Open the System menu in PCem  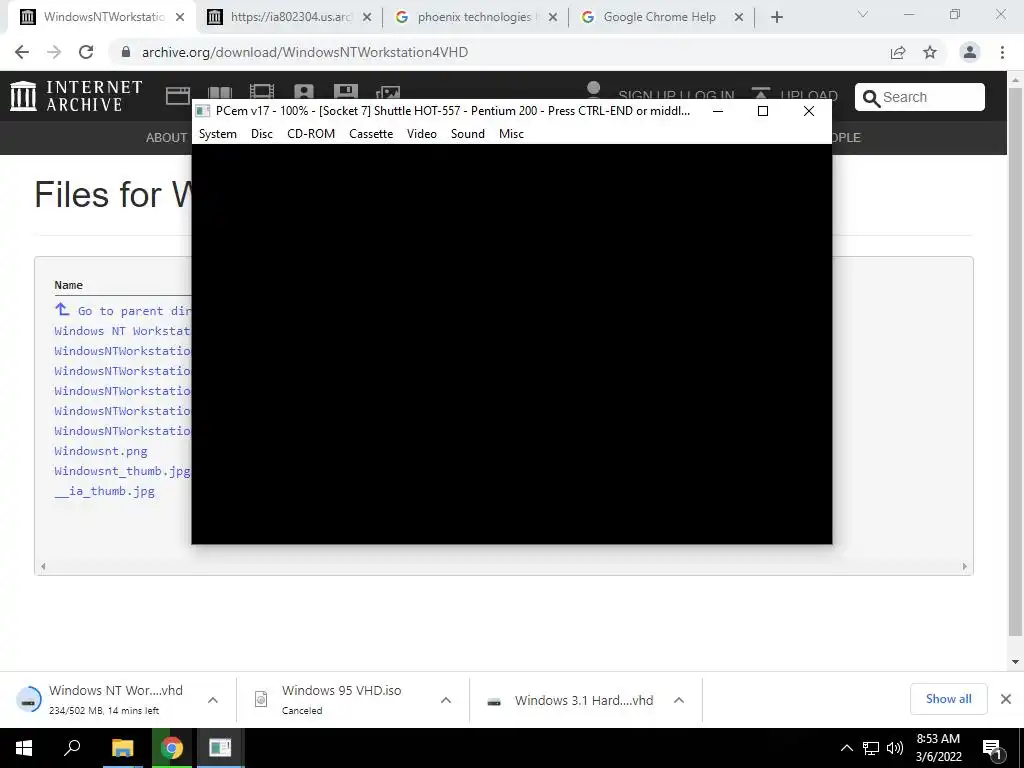click(217, 134)
